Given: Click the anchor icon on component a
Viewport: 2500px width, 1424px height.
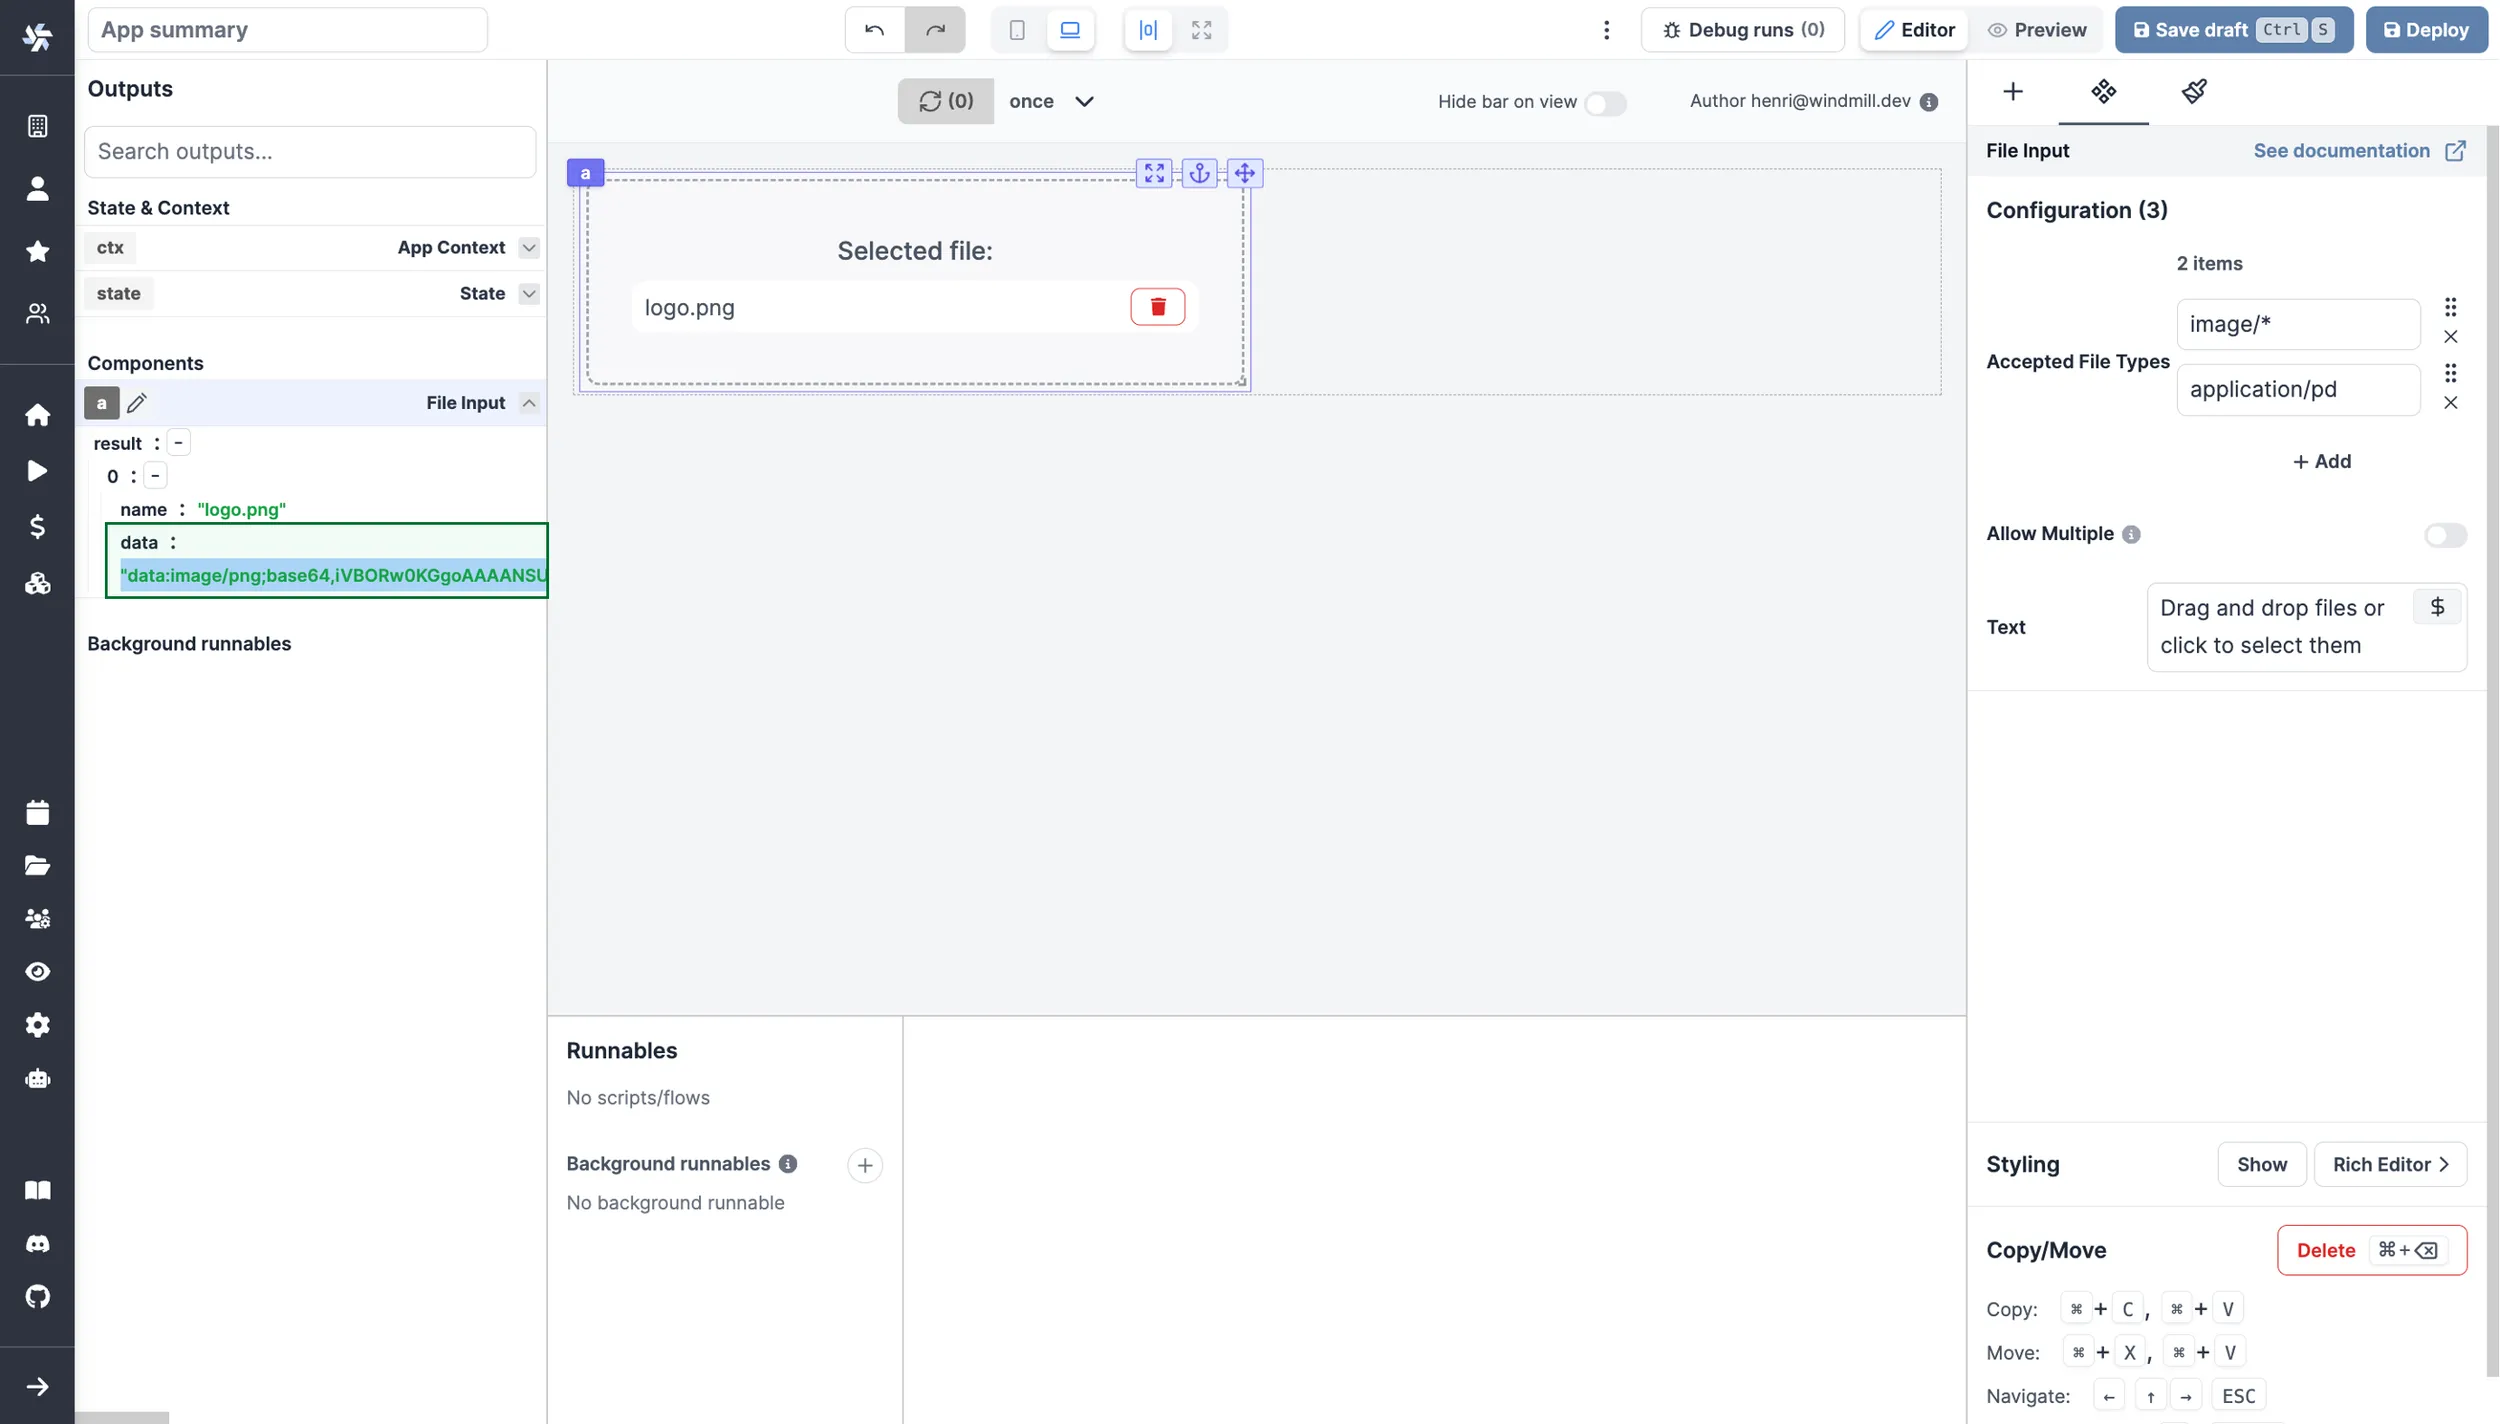Looking at the screenshot, I should [1199, 173].
